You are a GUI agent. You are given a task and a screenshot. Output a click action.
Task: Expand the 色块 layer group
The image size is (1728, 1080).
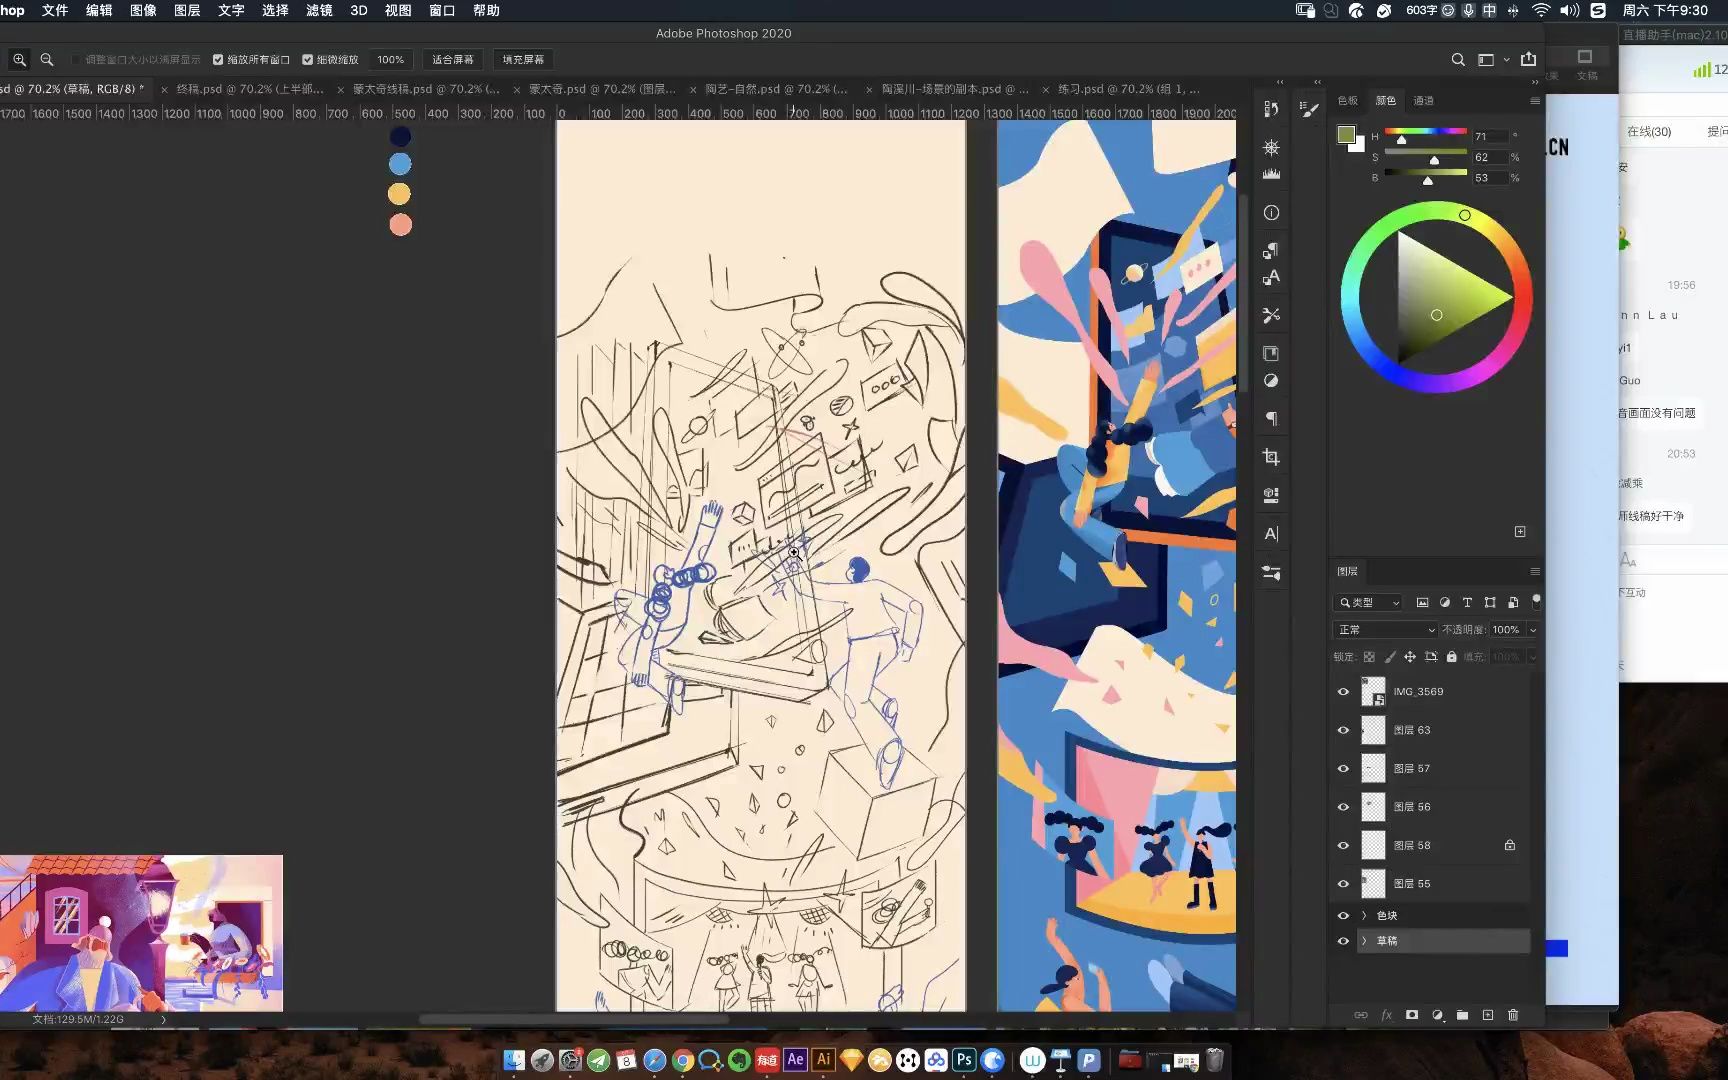click(1364, 916)
